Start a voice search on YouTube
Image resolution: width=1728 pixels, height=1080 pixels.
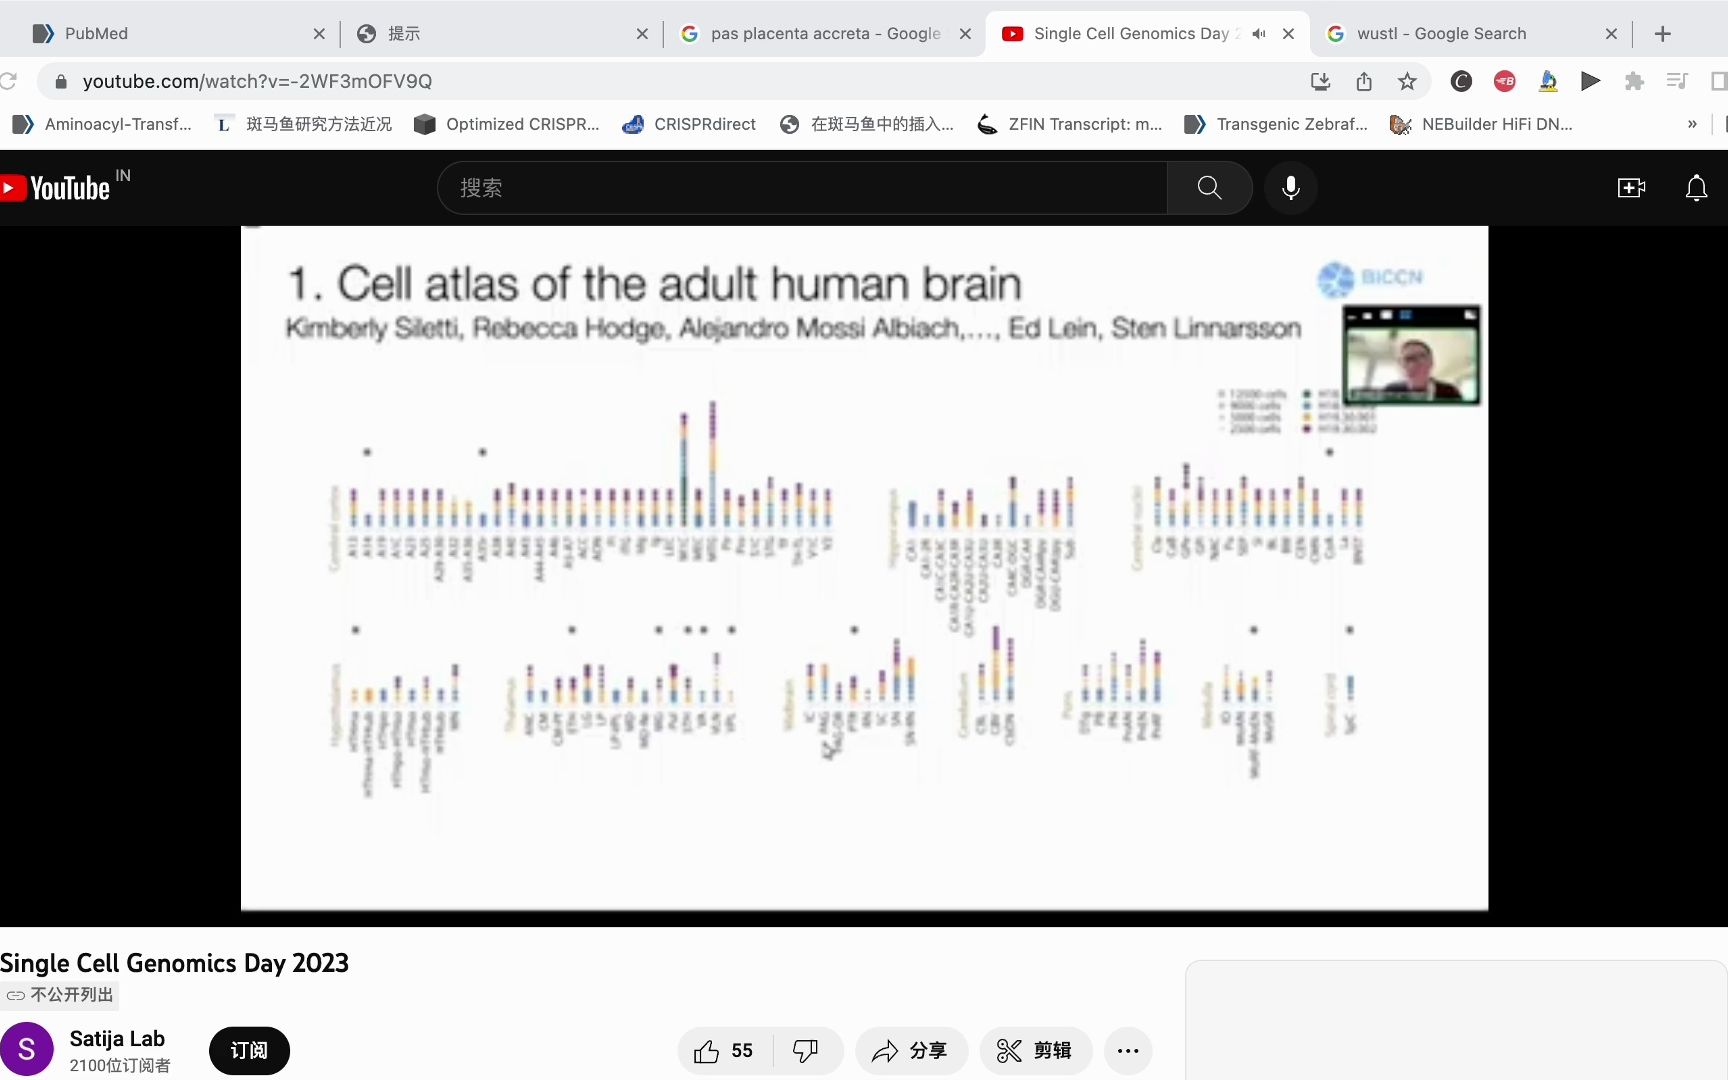(x=1291, y=187)
